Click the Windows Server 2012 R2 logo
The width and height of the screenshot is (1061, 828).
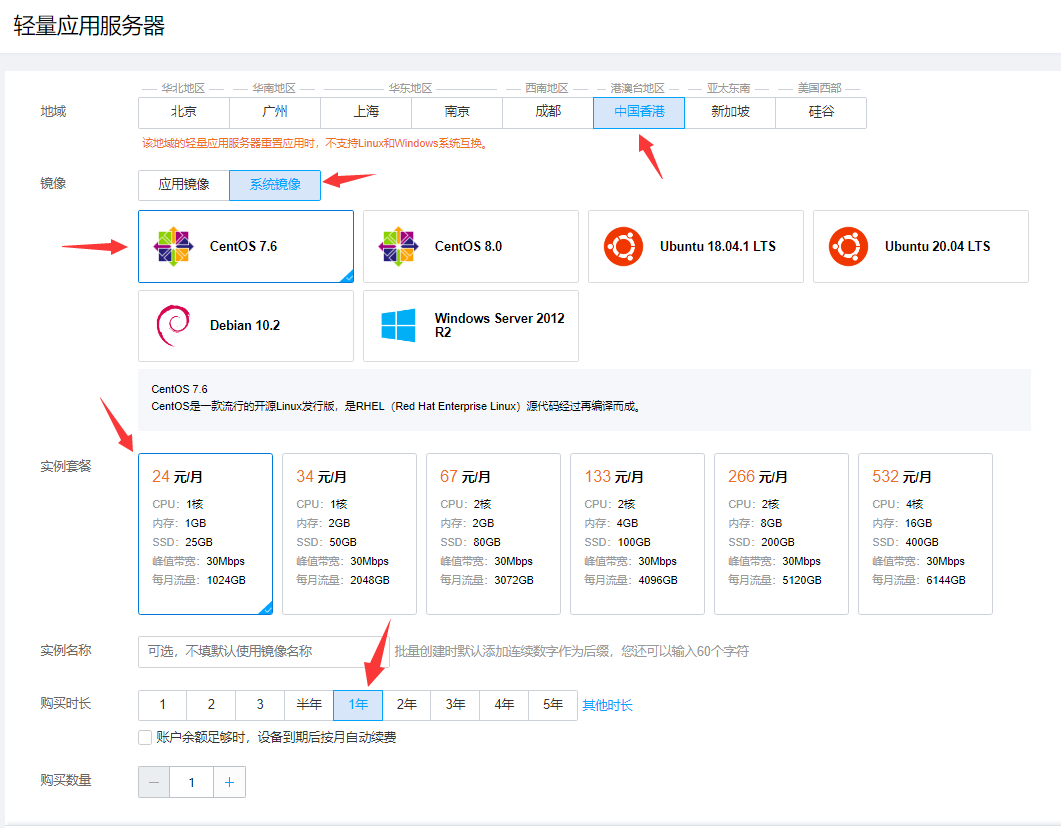(x=399, y=325)
